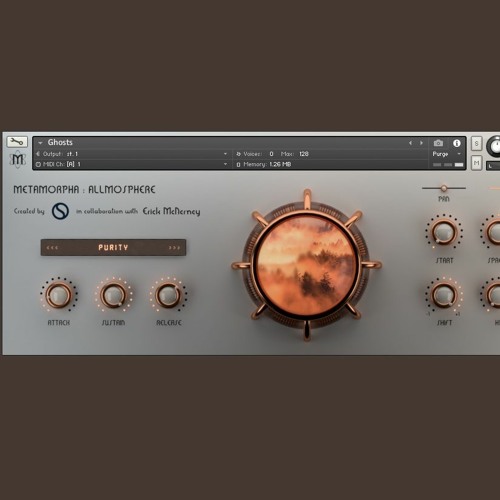Open the Purge menu dropdown
Viewport: 500px width, 500px height.
459,154
